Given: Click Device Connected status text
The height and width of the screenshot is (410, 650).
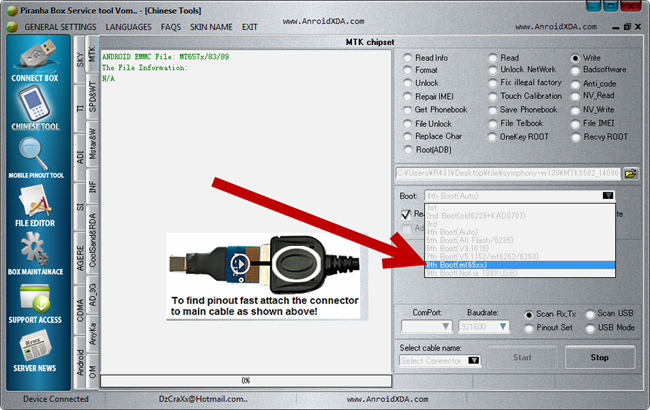Looking at the screenshot, I should pos(56,399).
